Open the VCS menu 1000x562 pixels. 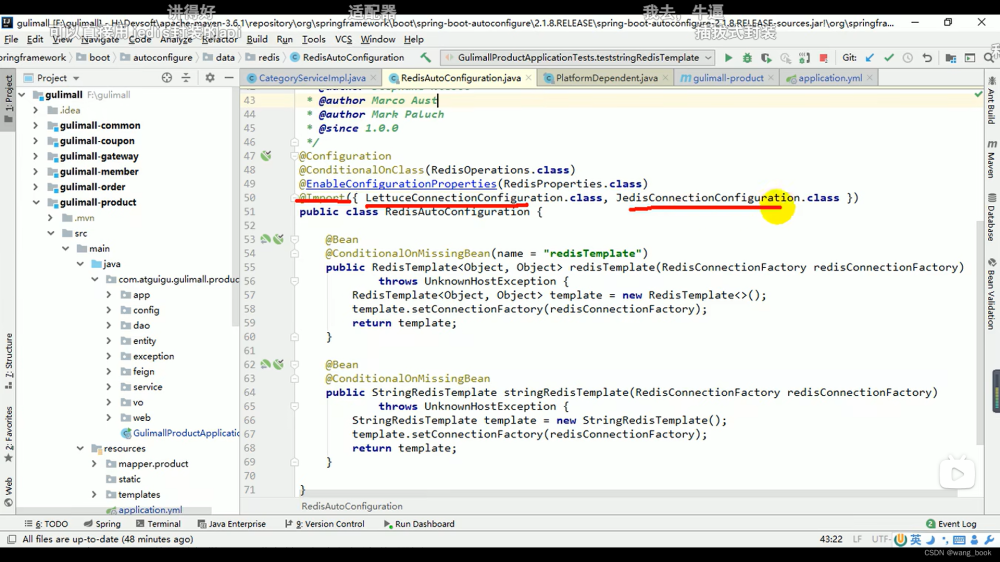coord(343,39)
